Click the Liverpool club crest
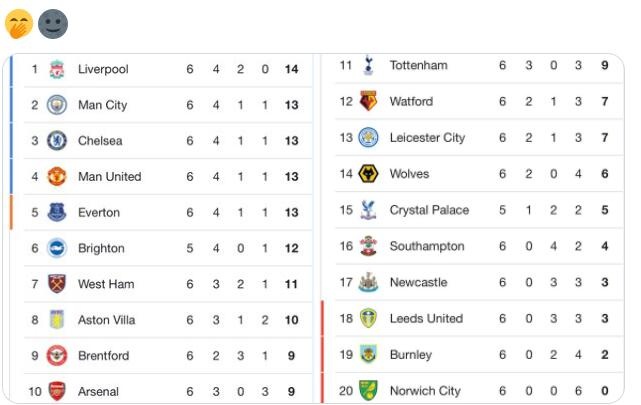Viewport: 641px width, 405px height. tap(57, 69)
